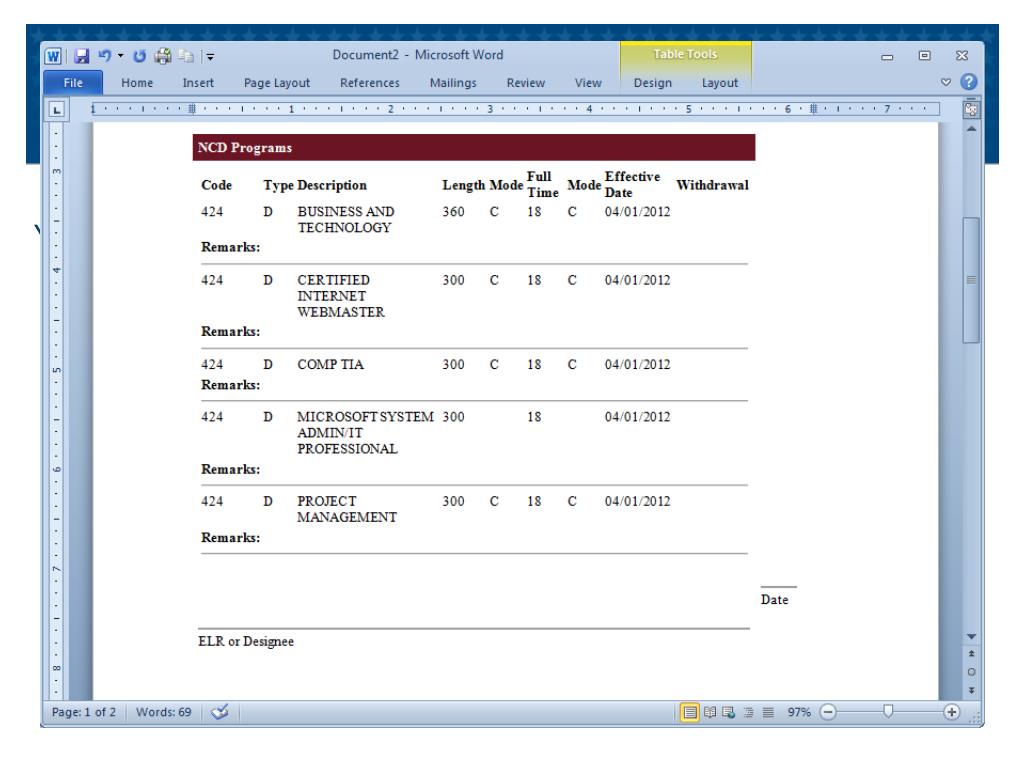This screenshot has height=768, width=1024.
Task: Click the Date label under signature line
Action: [x=775, y=600]
